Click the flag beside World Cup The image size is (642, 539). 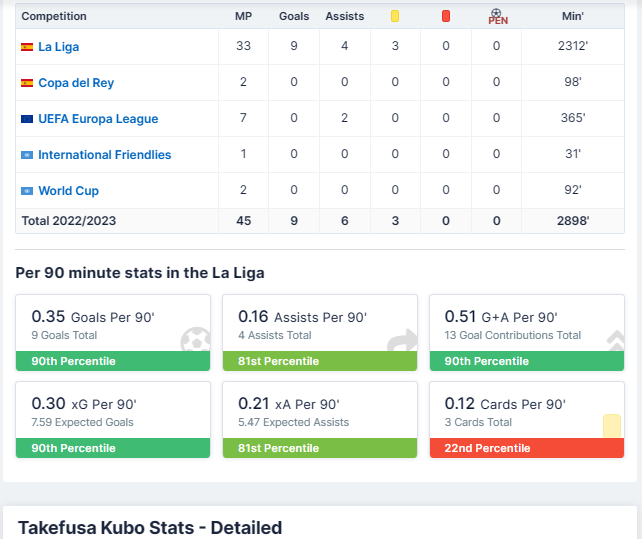(27, 191)
